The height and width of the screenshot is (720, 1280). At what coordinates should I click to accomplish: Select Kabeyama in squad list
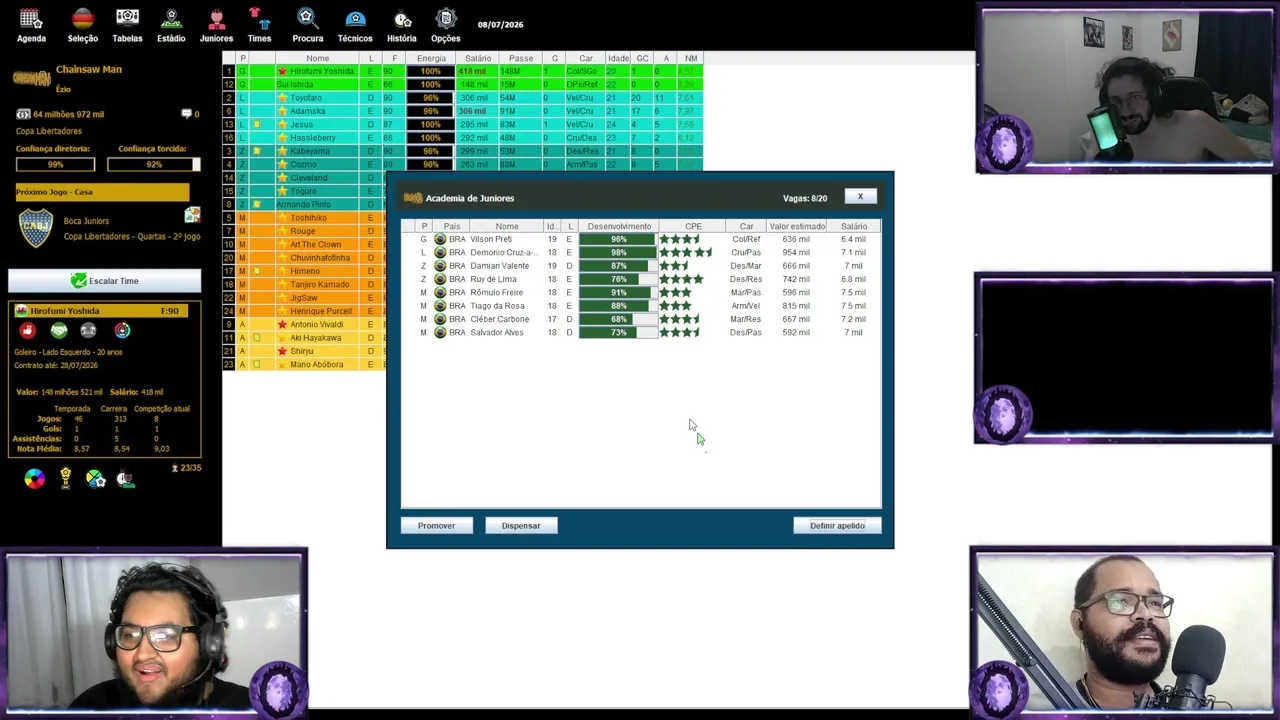tap(462, 151)
